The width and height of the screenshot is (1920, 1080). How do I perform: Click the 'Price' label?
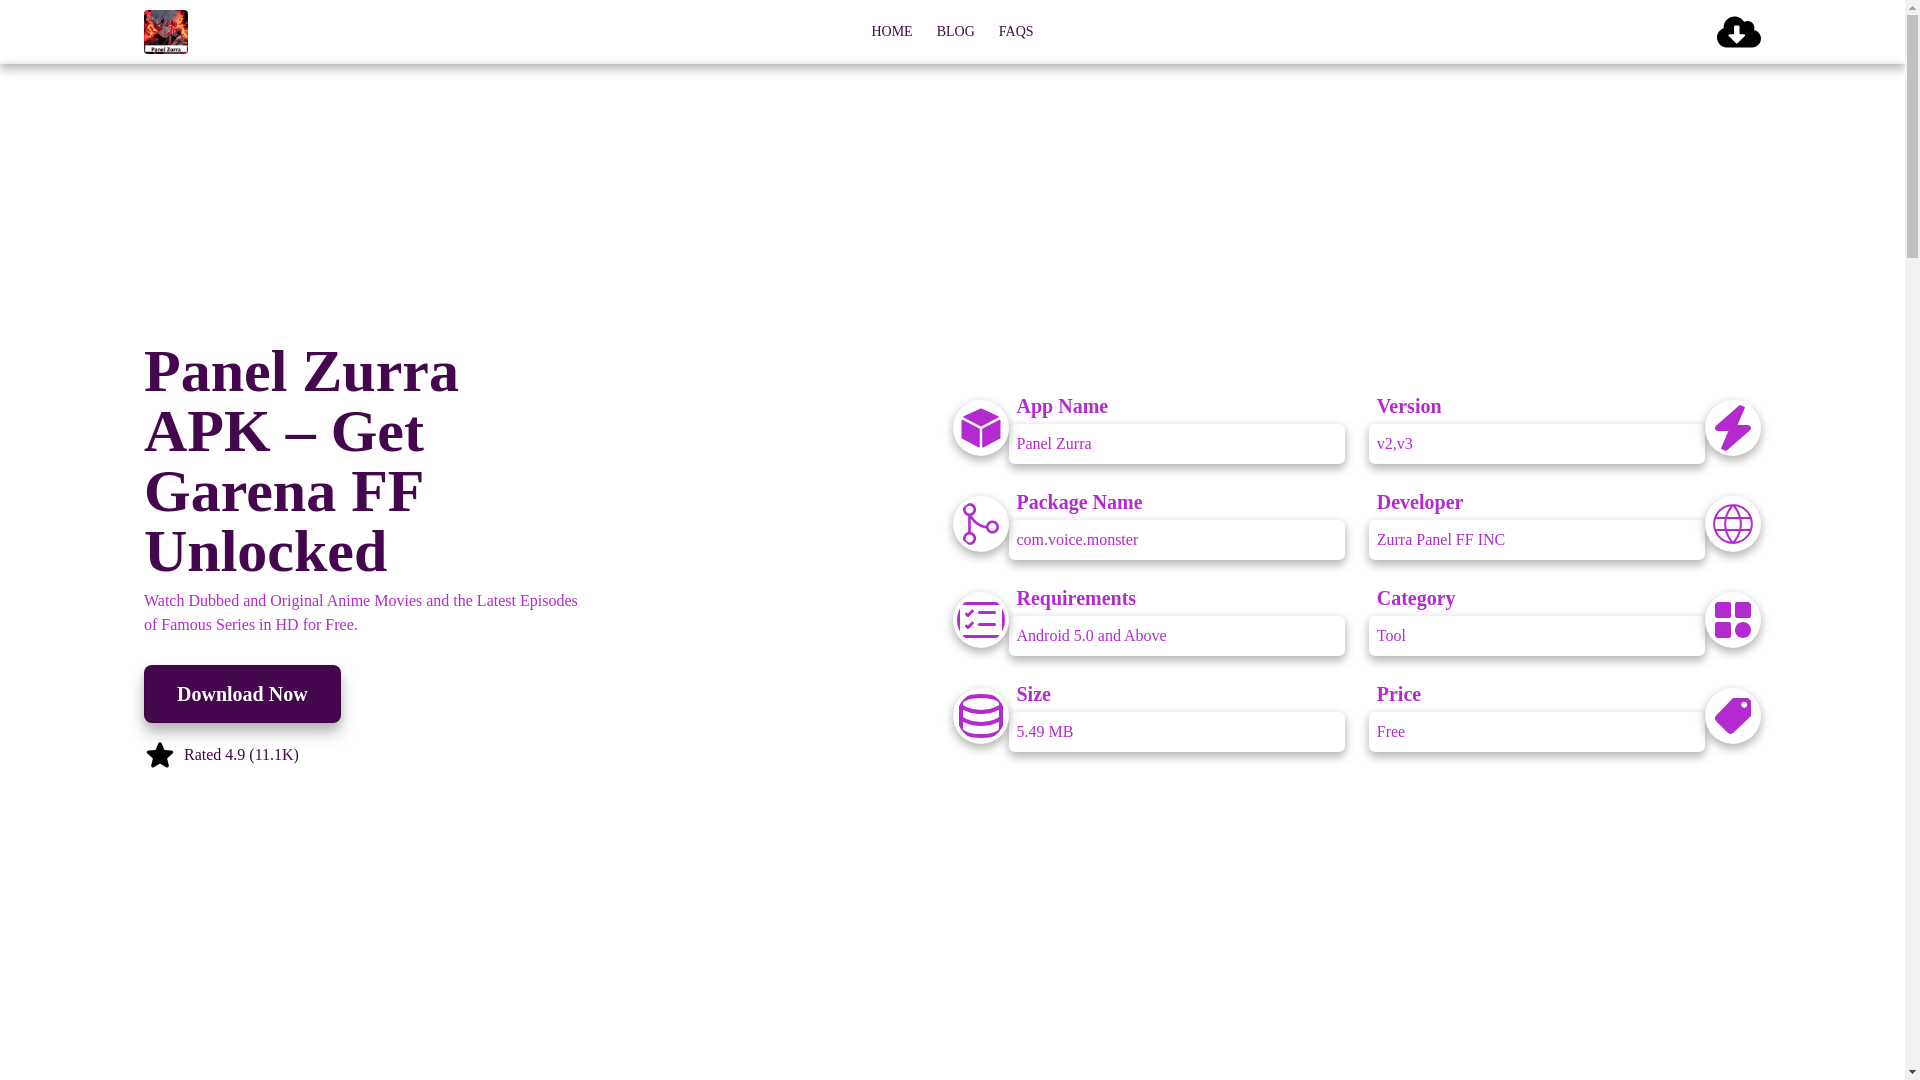coord(1398,694)
